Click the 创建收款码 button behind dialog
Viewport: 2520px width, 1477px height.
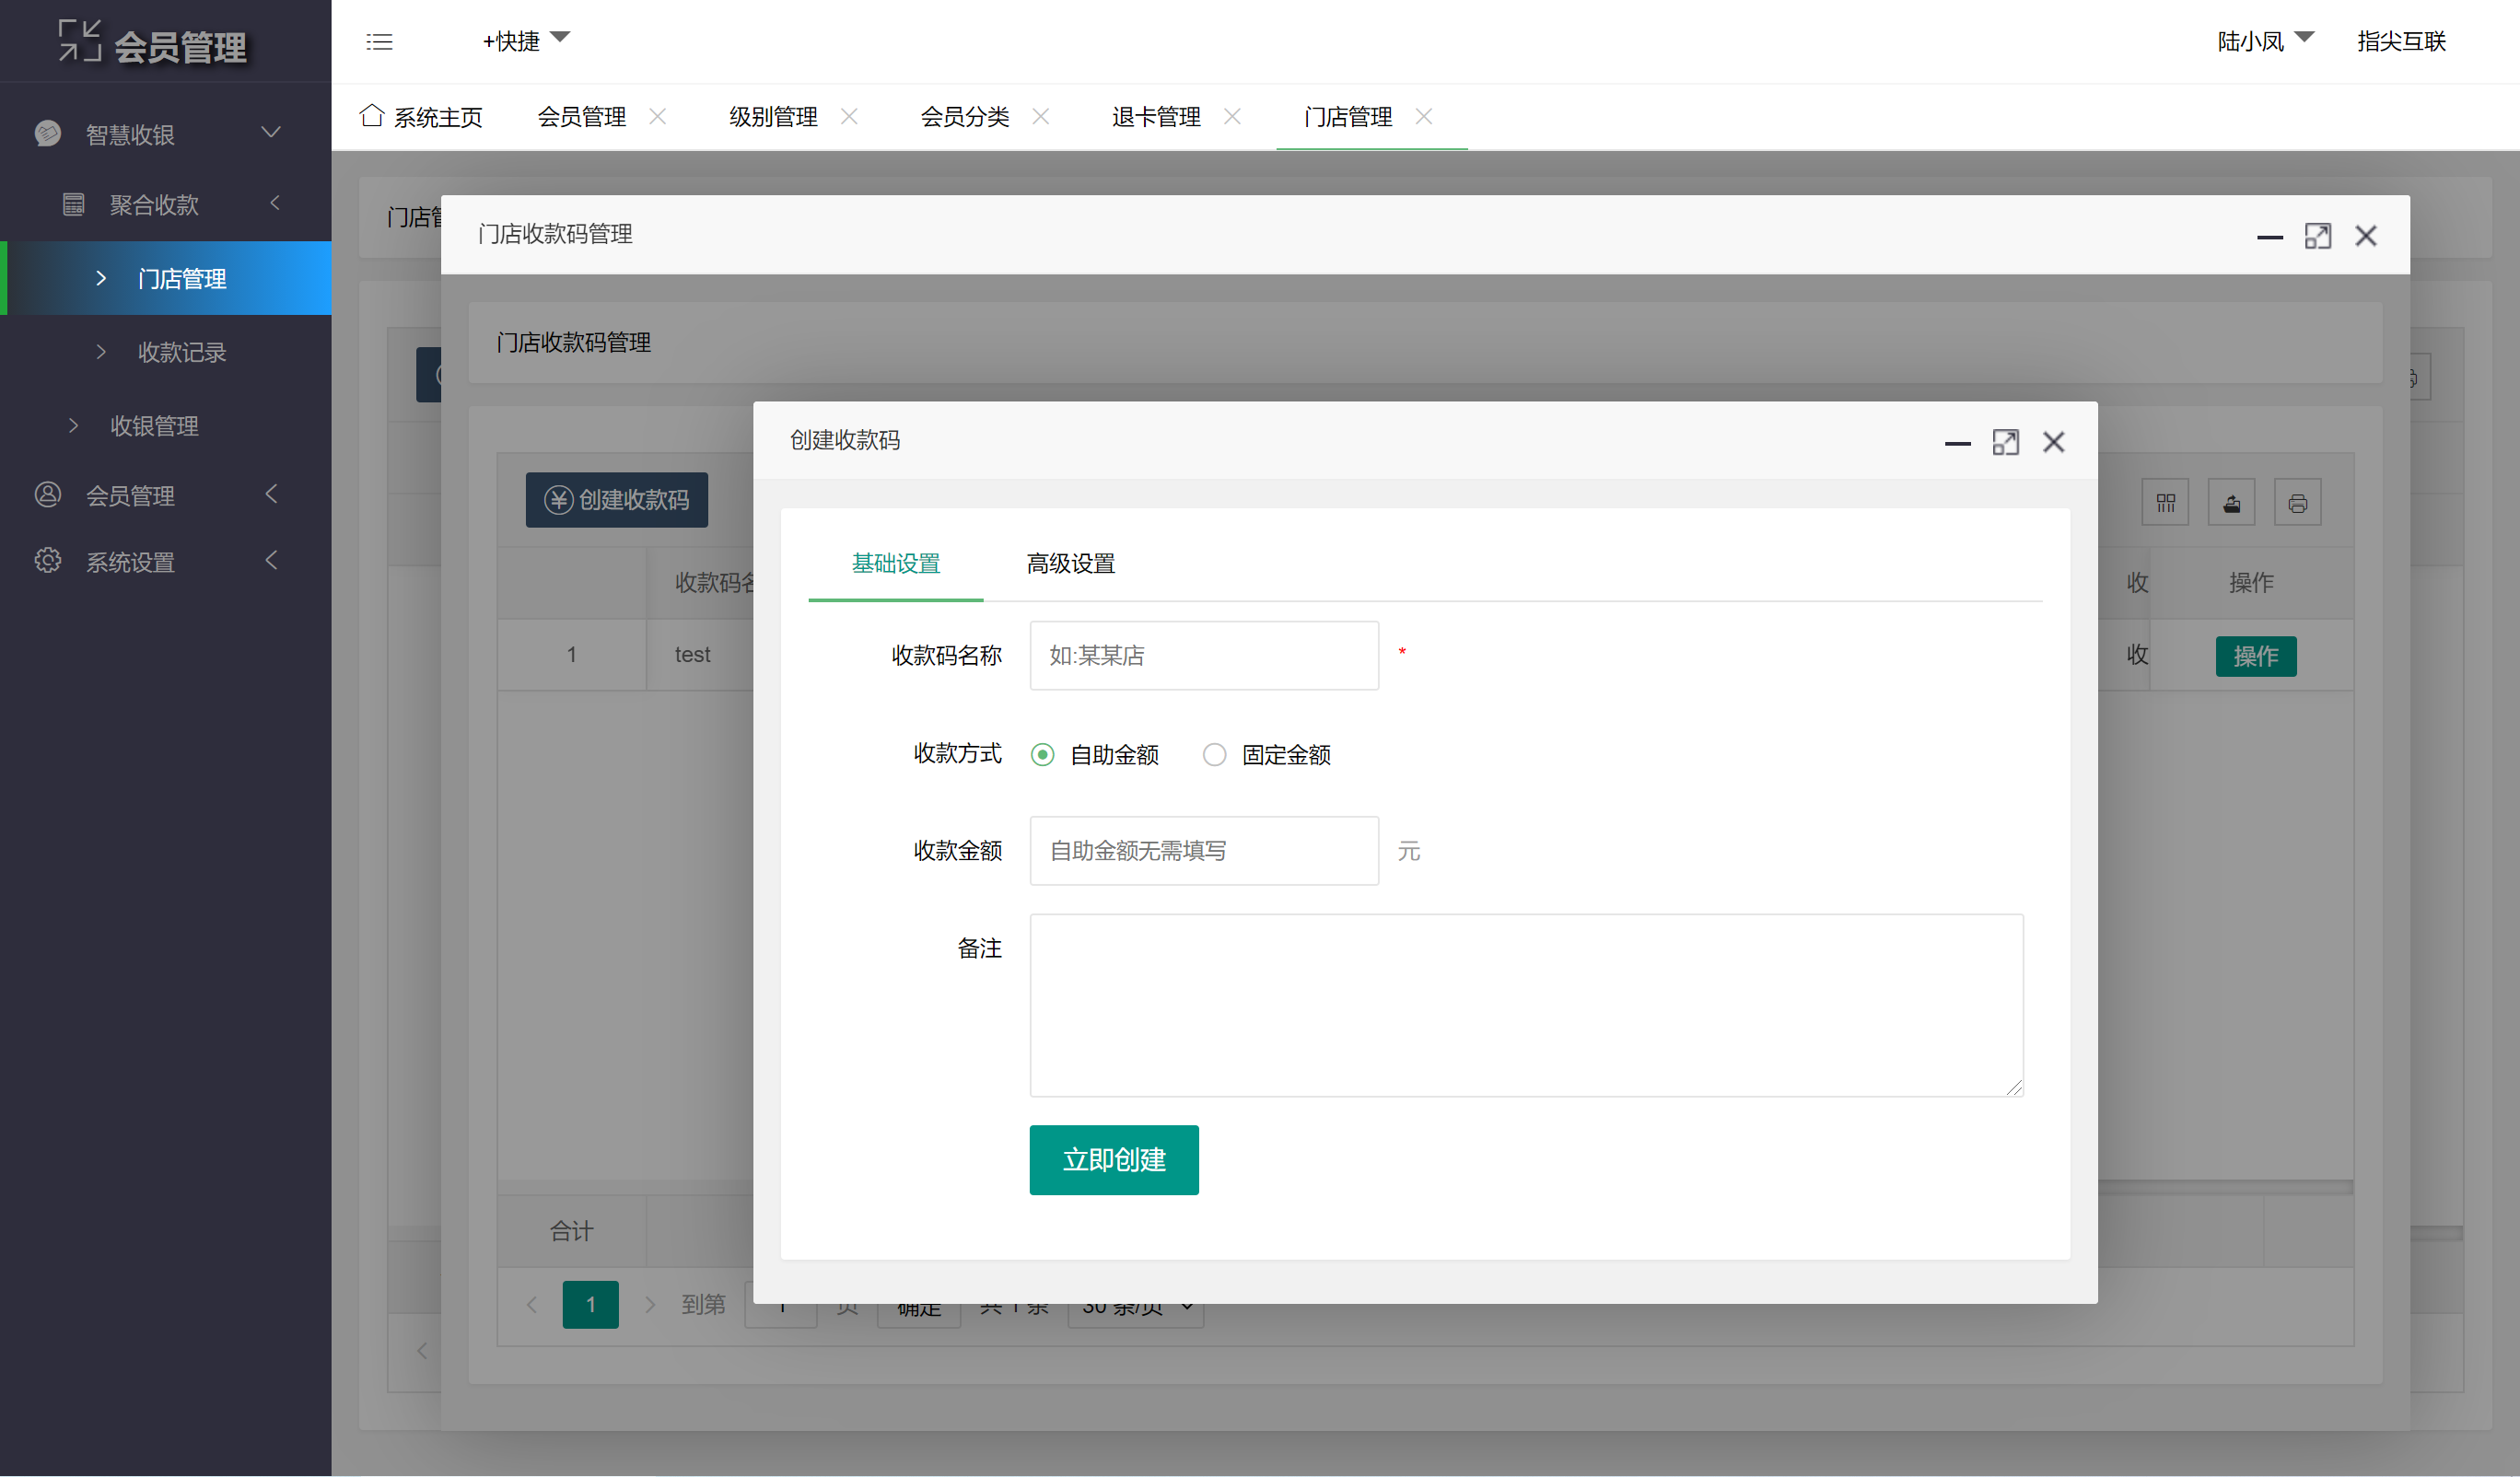[617, 499]
